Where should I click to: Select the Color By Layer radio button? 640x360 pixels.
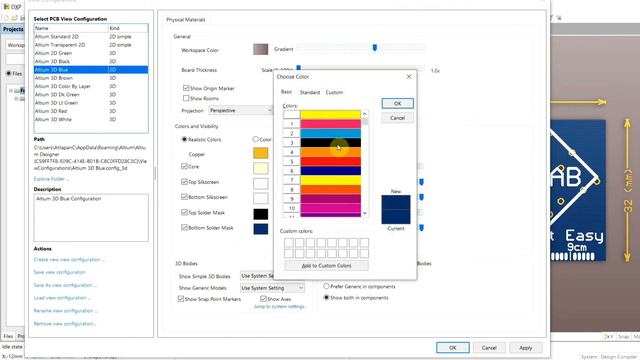[x=256, y=139]
